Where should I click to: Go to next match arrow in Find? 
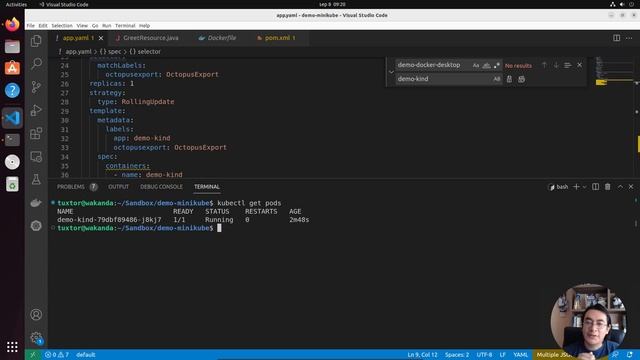(x=556, y=65)
